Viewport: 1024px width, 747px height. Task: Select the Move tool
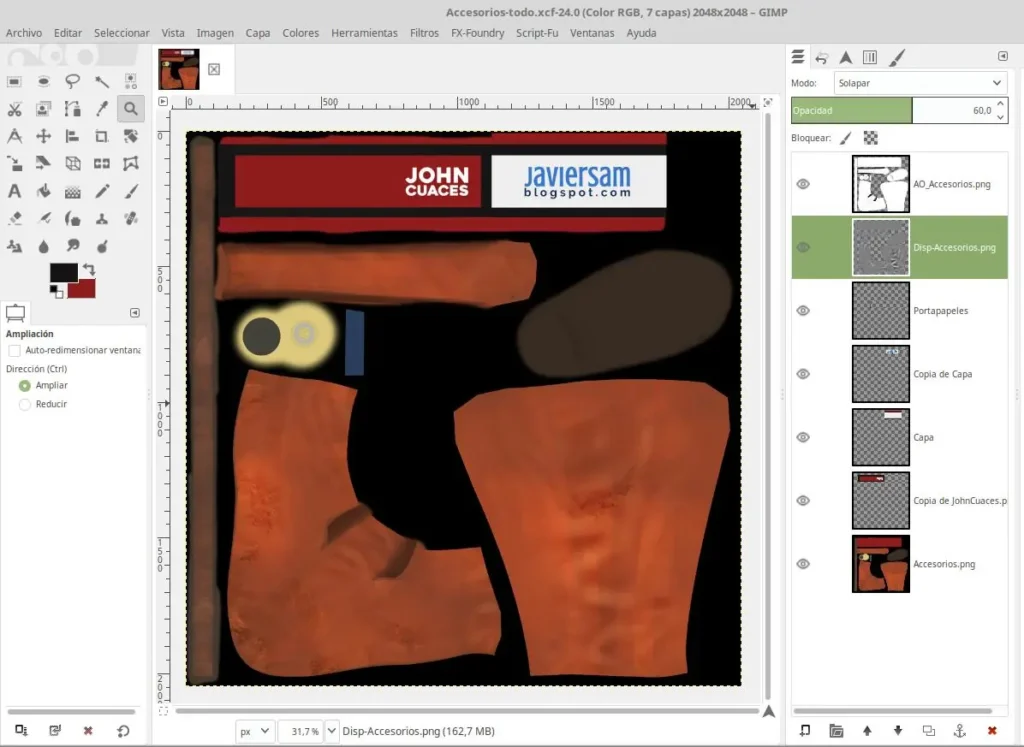[43, 136]
